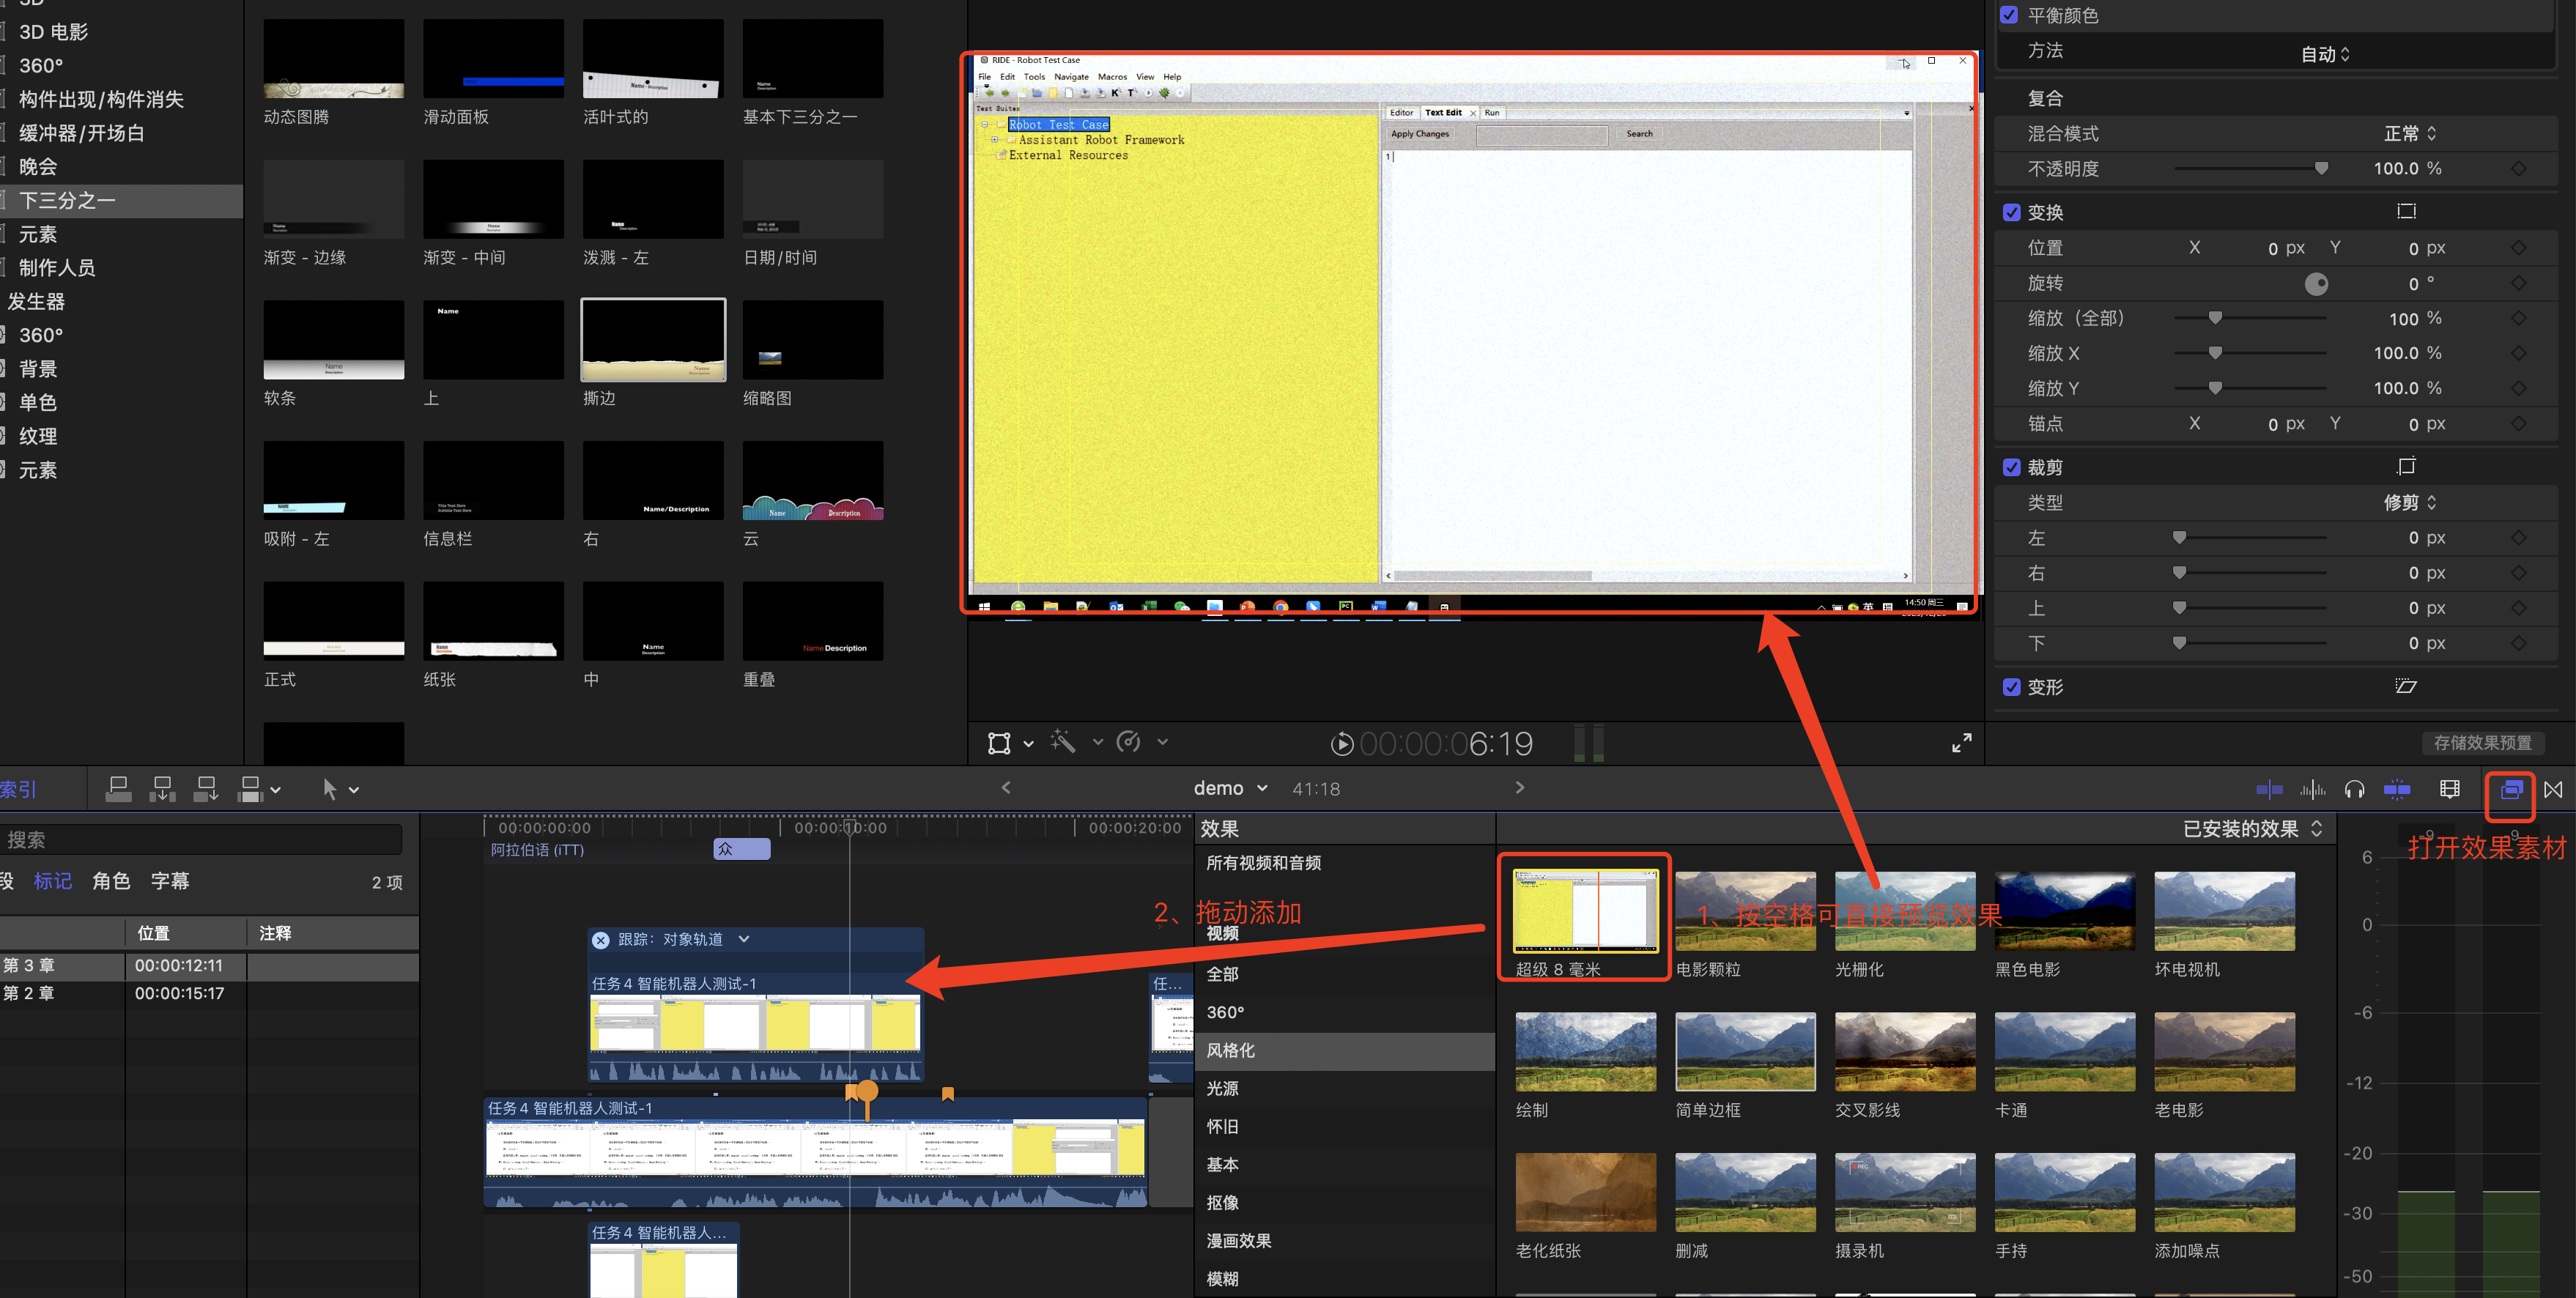
Task: Toggle the 变换 checkbox
Action: [2011, 212]
